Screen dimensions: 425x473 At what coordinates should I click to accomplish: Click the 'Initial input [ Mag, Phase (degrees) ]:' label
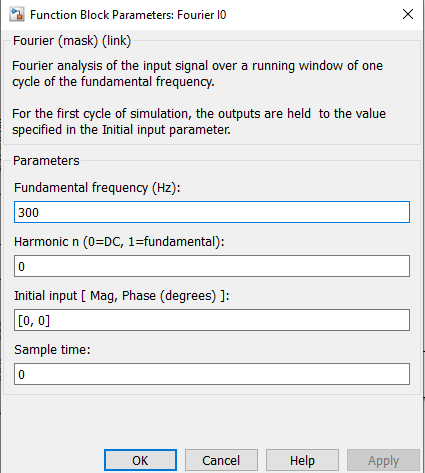pos(122,296)
